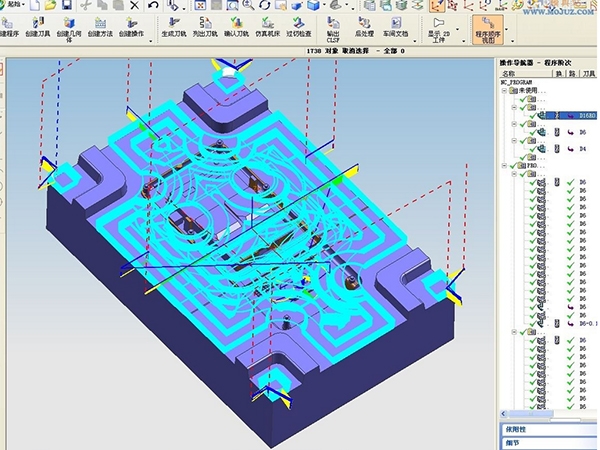Open the 起始 (Start) dropdown menu
Viewport: 600px width, 450px height.
pos(12,6)
